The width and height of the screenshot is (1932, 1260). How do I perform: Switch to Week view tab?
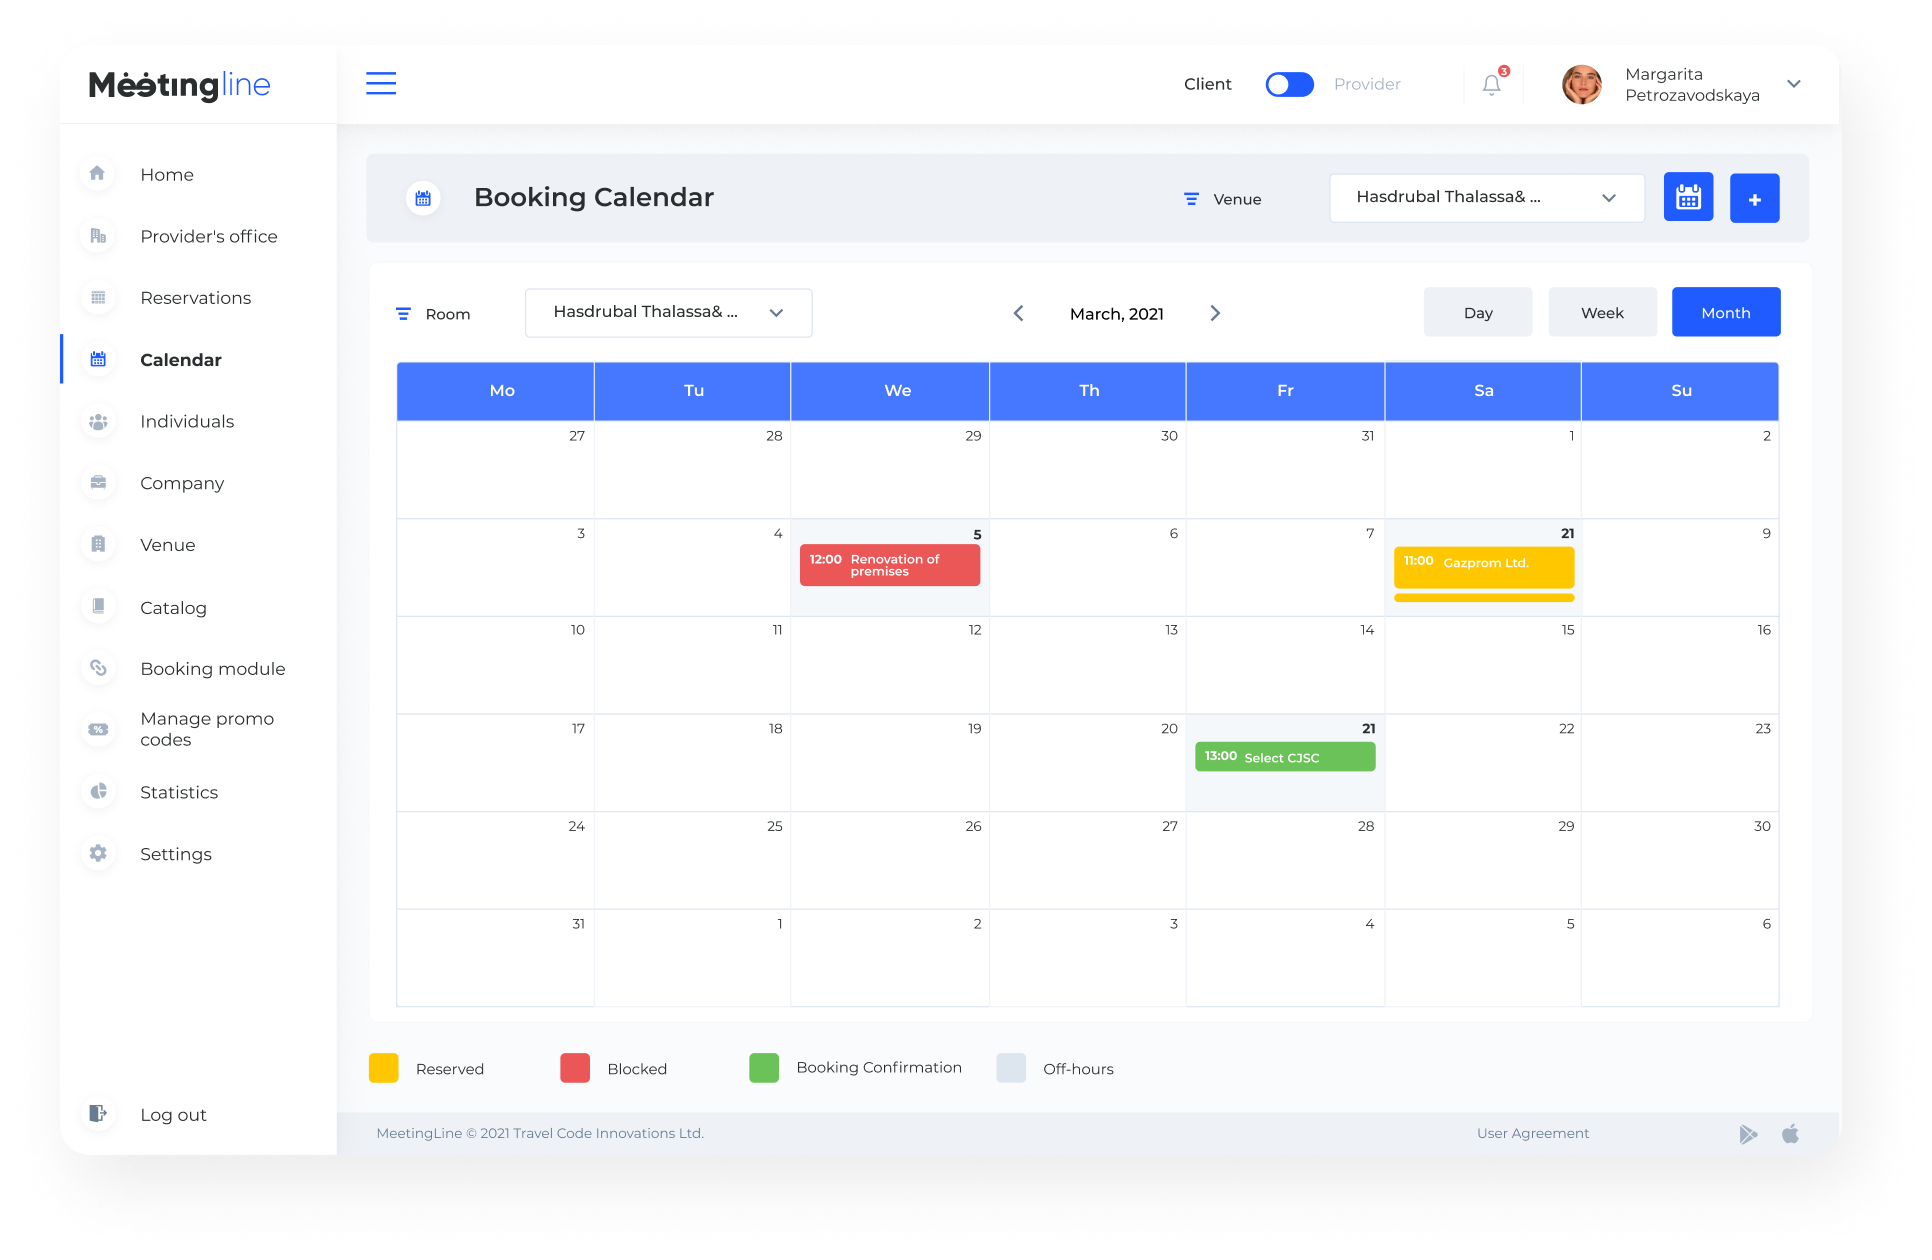(x=1602, y=313)
